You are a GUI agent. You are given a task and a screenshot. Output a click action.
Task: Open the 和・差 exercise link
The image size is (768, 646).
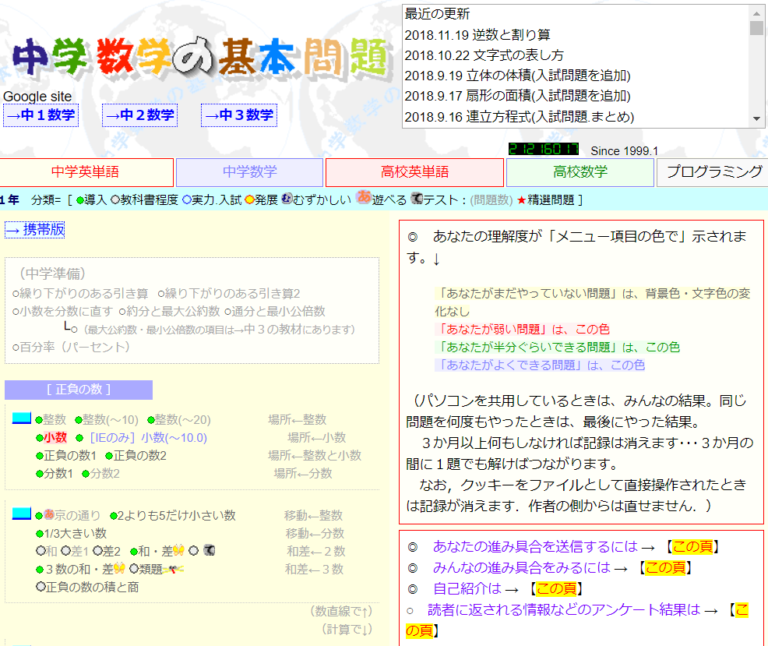click(155, 551)
